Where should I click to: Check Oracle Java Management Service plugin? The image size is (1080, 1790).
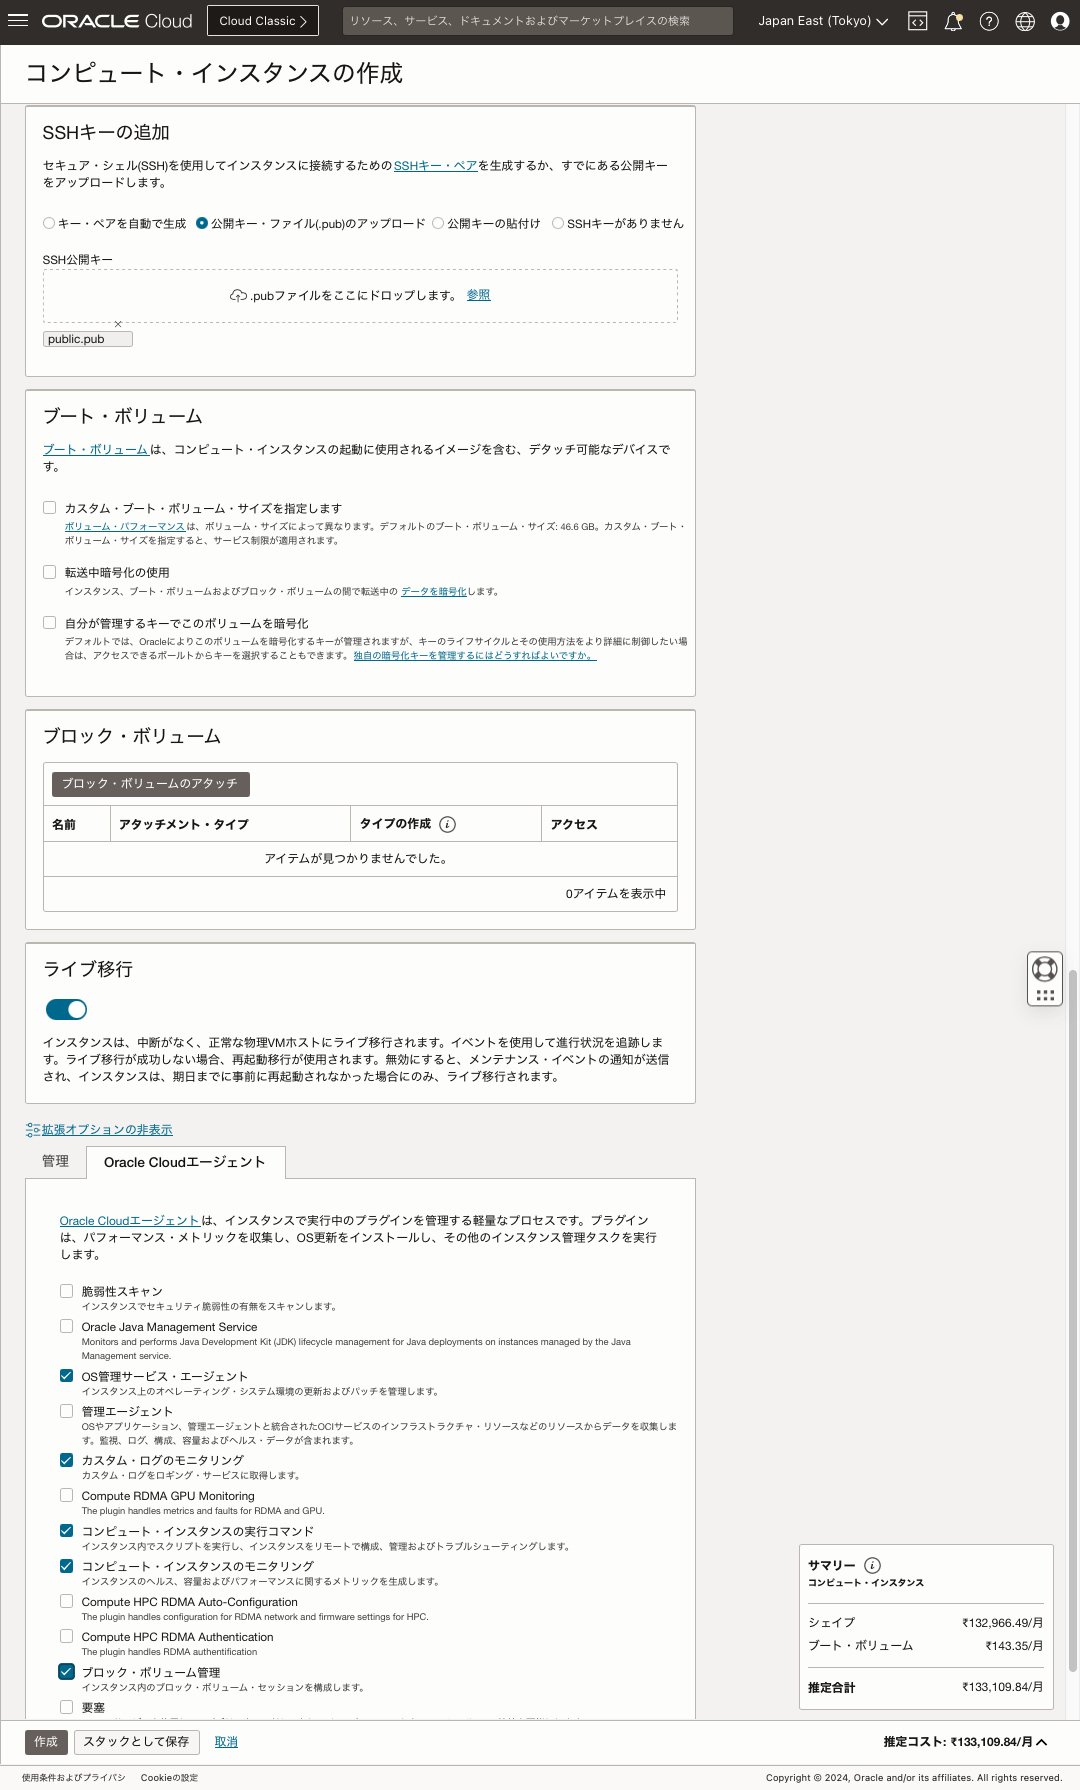pyautogui.click(x=67, y=1326)
